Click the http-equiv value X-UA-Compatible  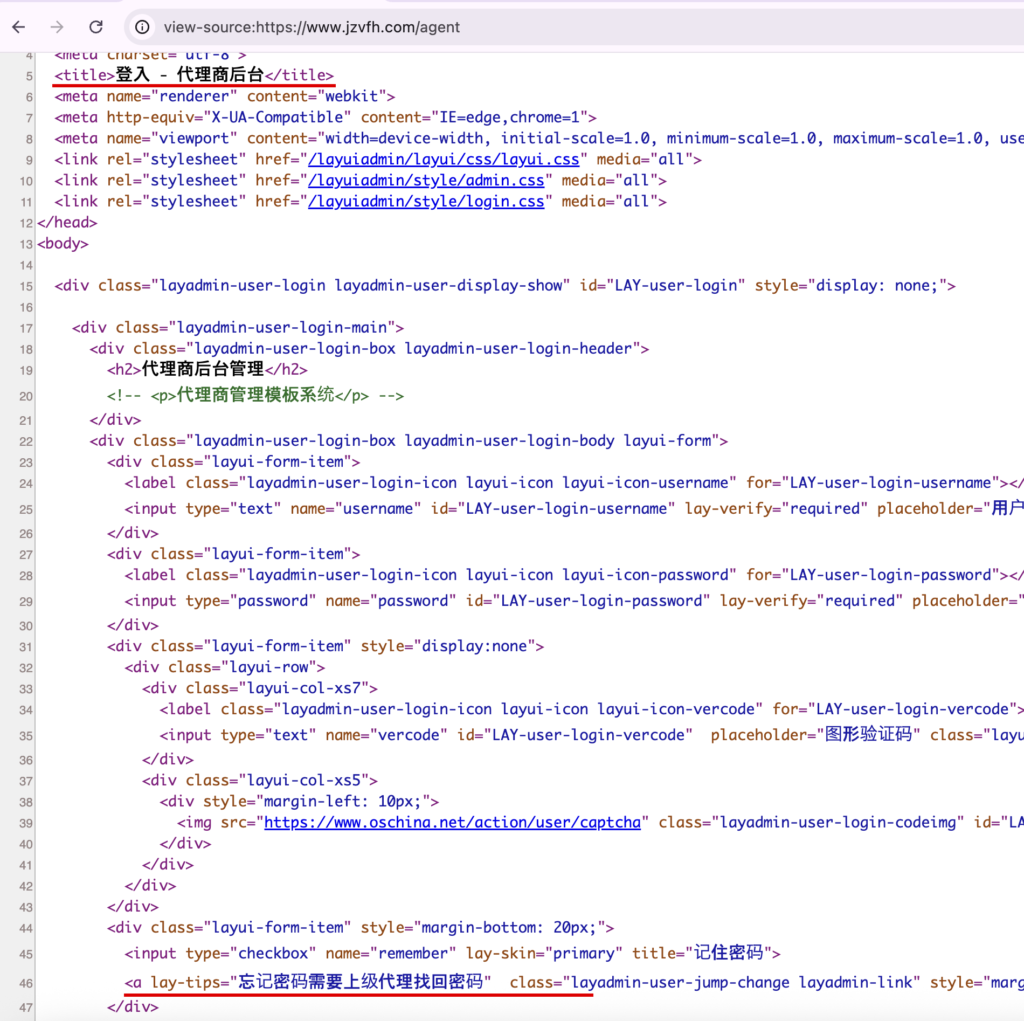tap(277, 117)
